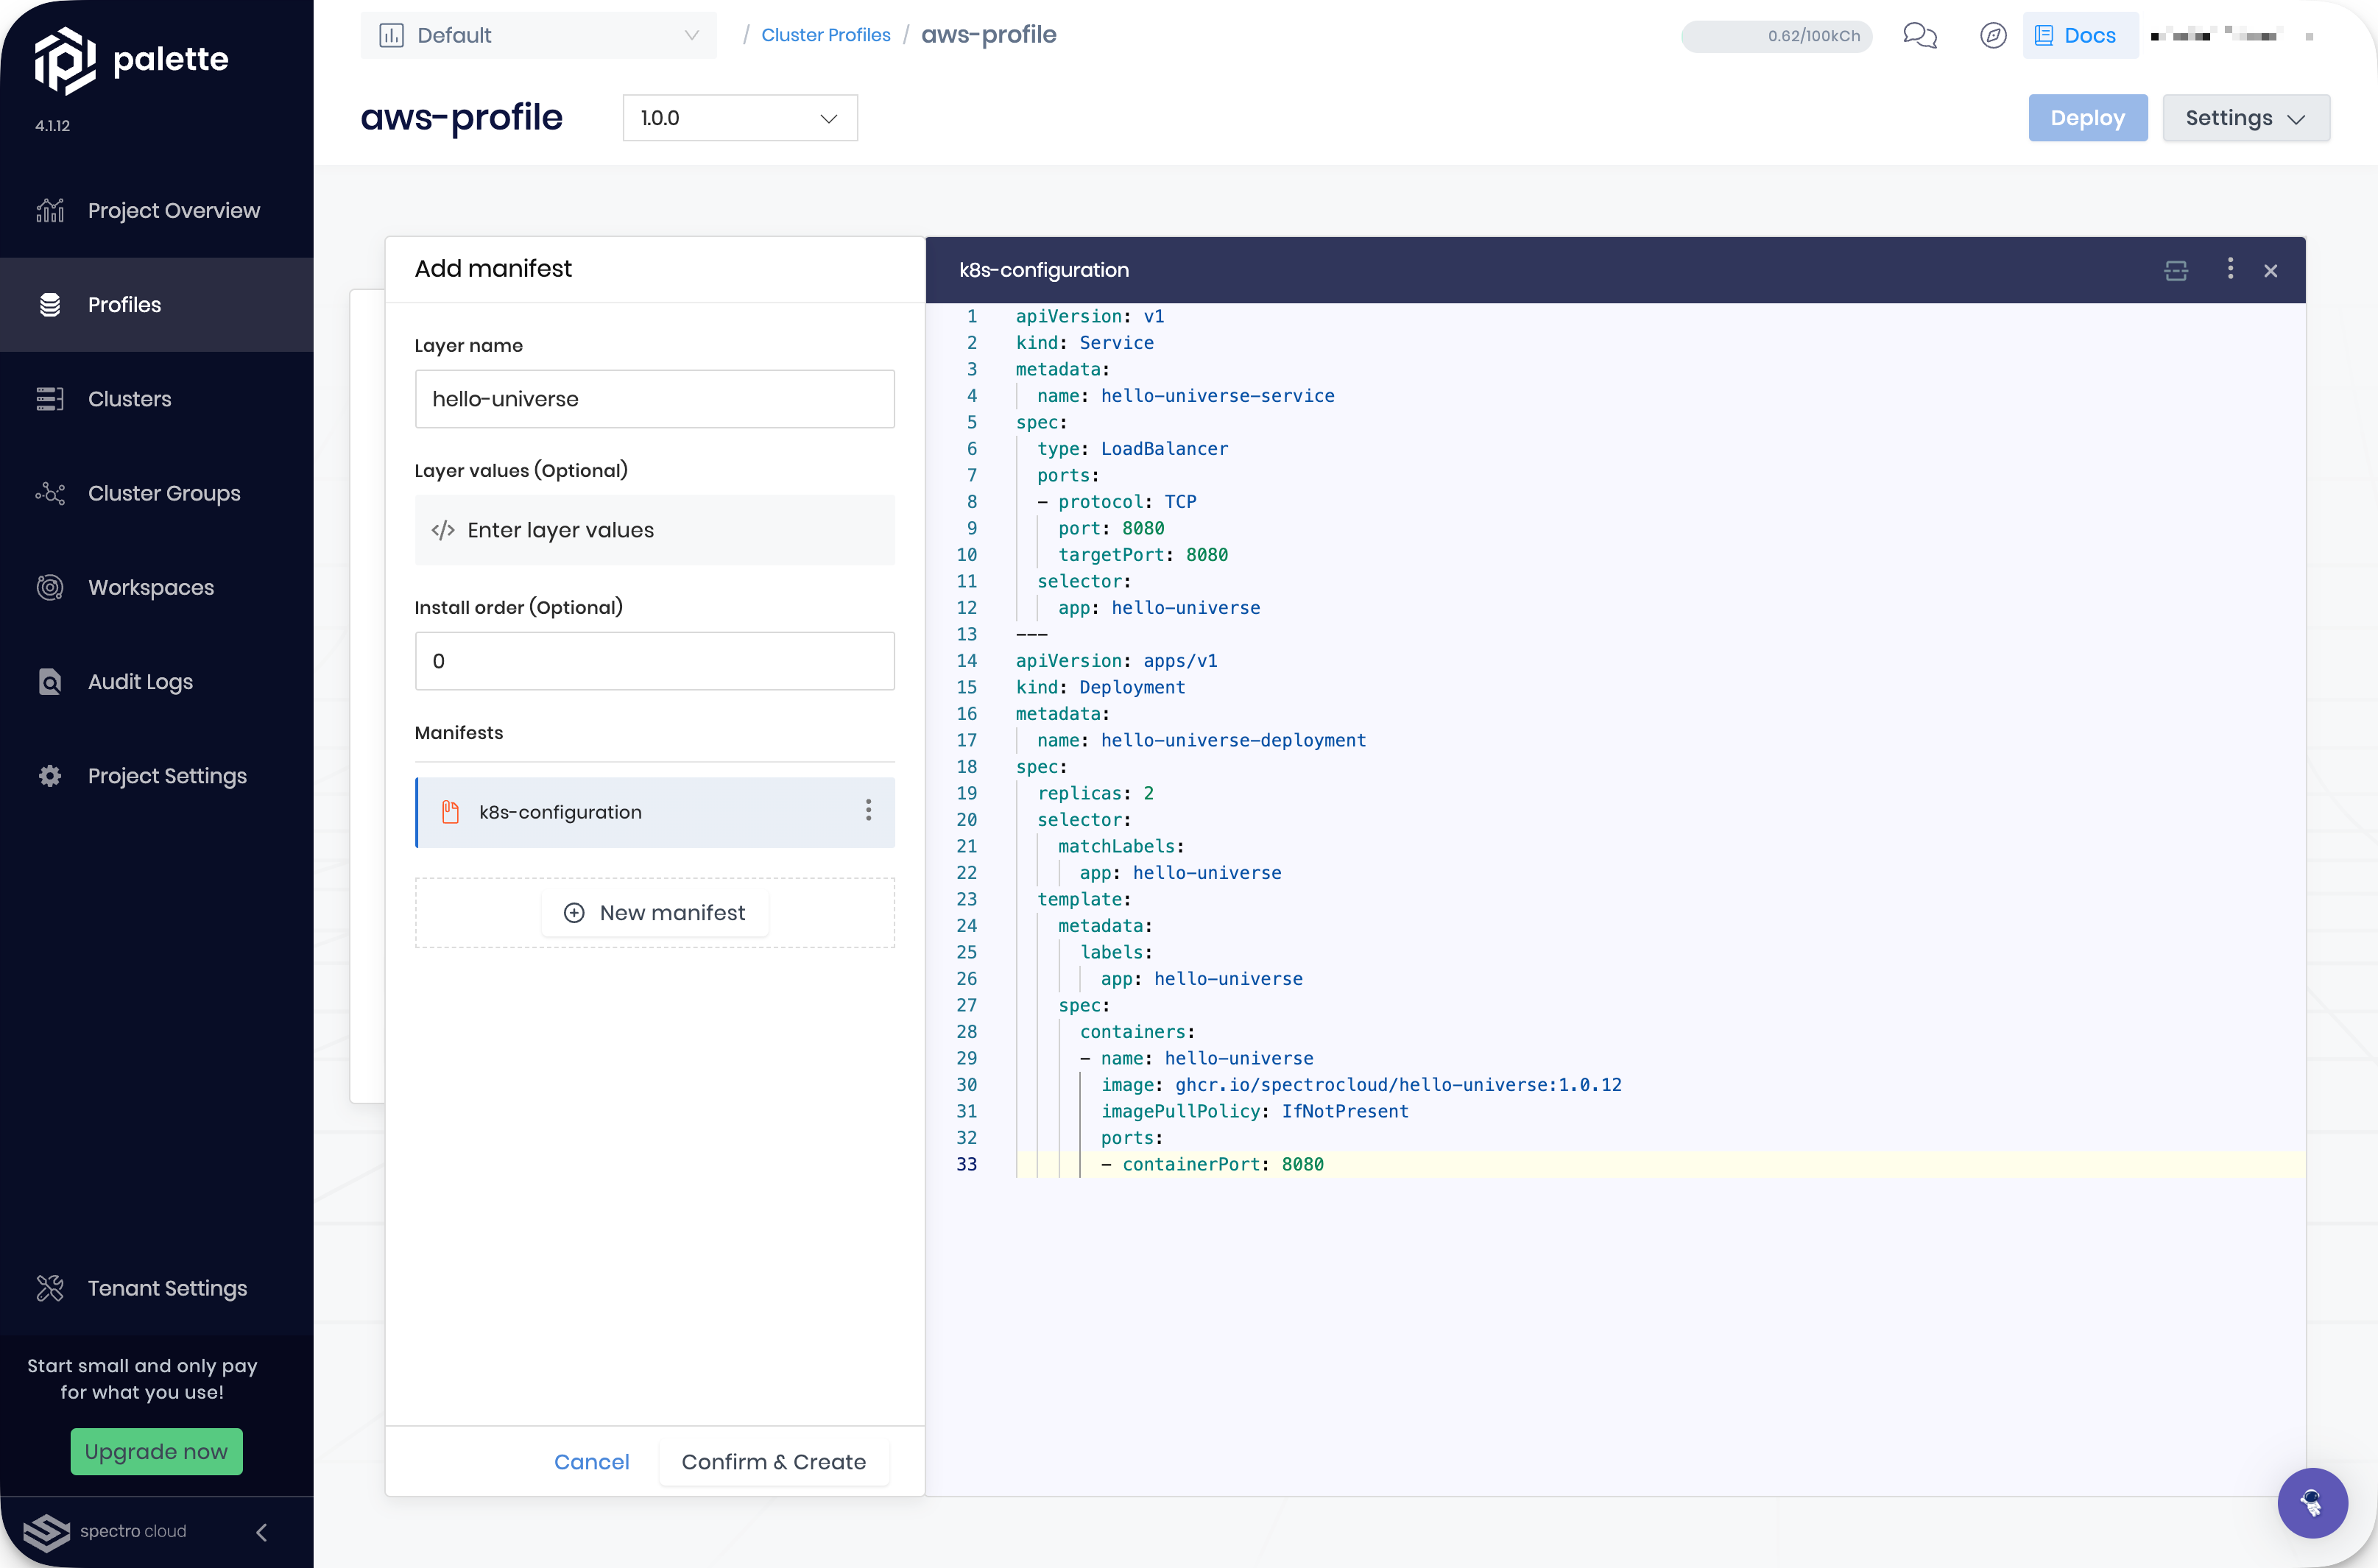This screenshot has width=2378, height=1568.
Task: Open the Default project dropdown
Action: tap(538, 35)
